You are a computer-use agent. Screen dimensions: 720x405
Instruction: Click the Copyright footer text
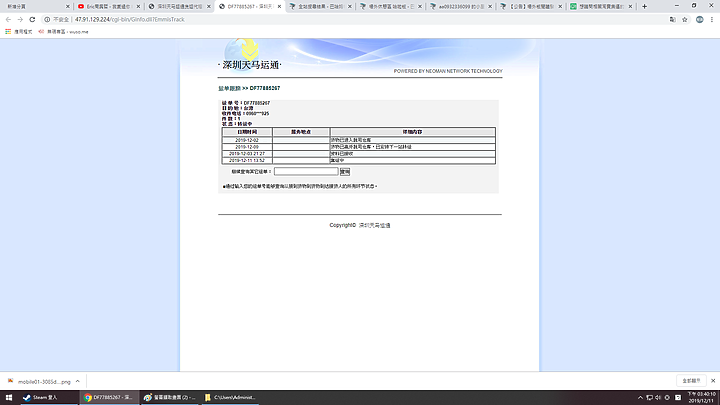pyautogui.click(x=360, y=225)
